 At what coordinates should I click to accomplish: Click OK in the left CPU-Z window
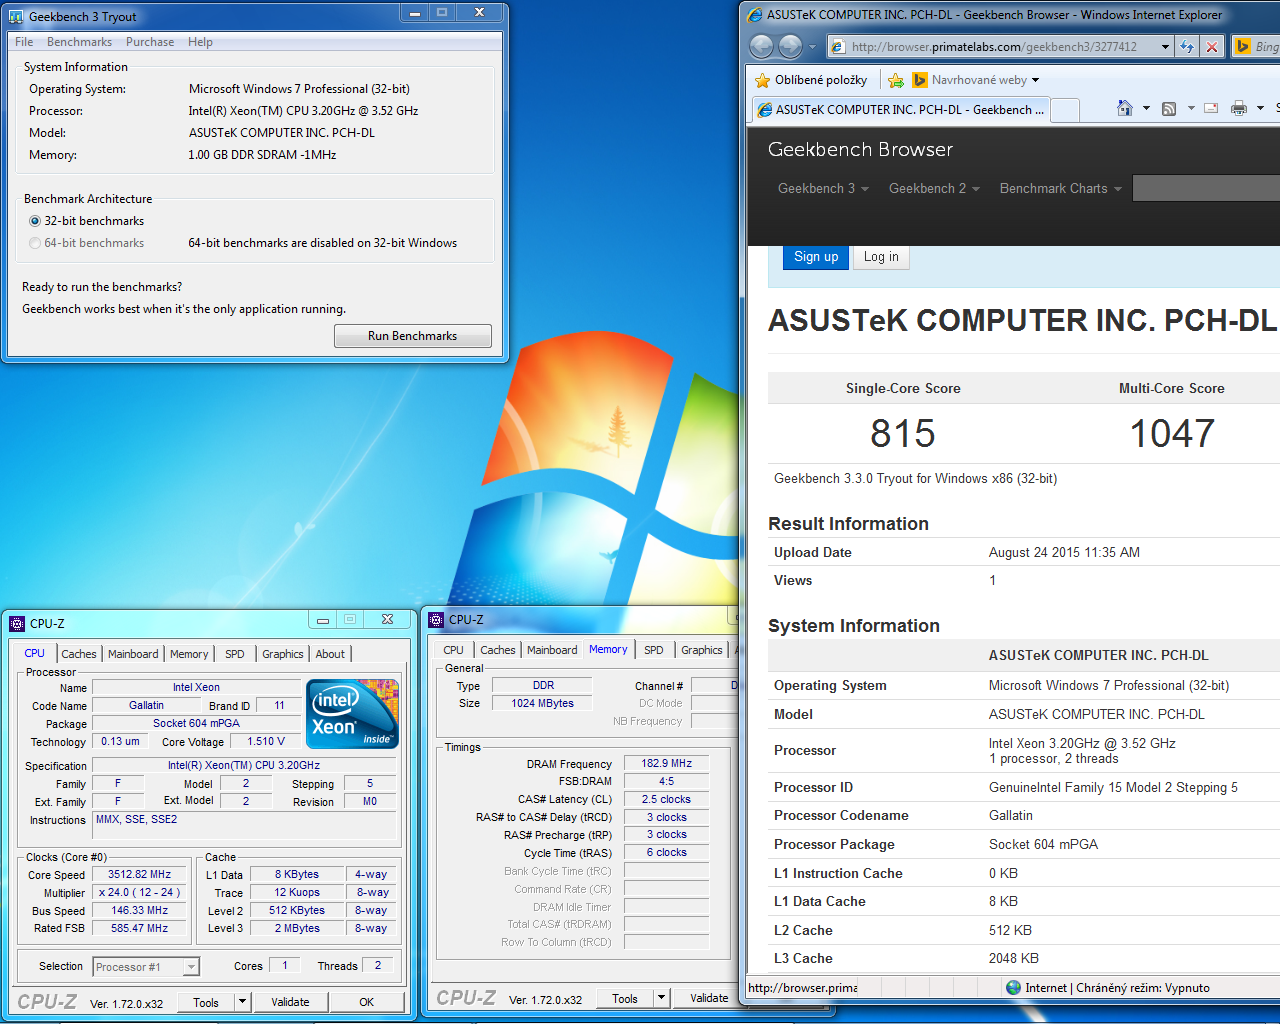[367, 1002]
